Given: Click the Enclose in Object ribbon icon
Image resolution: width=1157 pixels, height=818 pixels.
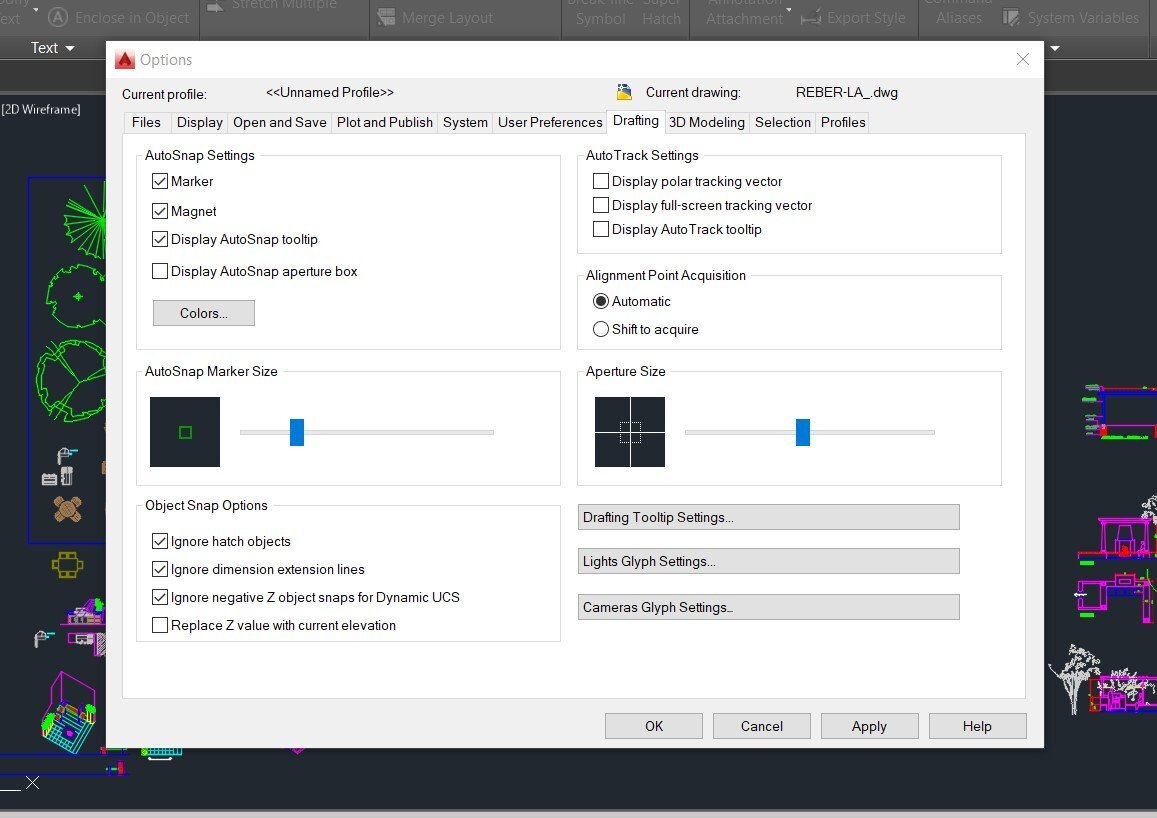Looking at the screenshot, I should tap(58, 18).
